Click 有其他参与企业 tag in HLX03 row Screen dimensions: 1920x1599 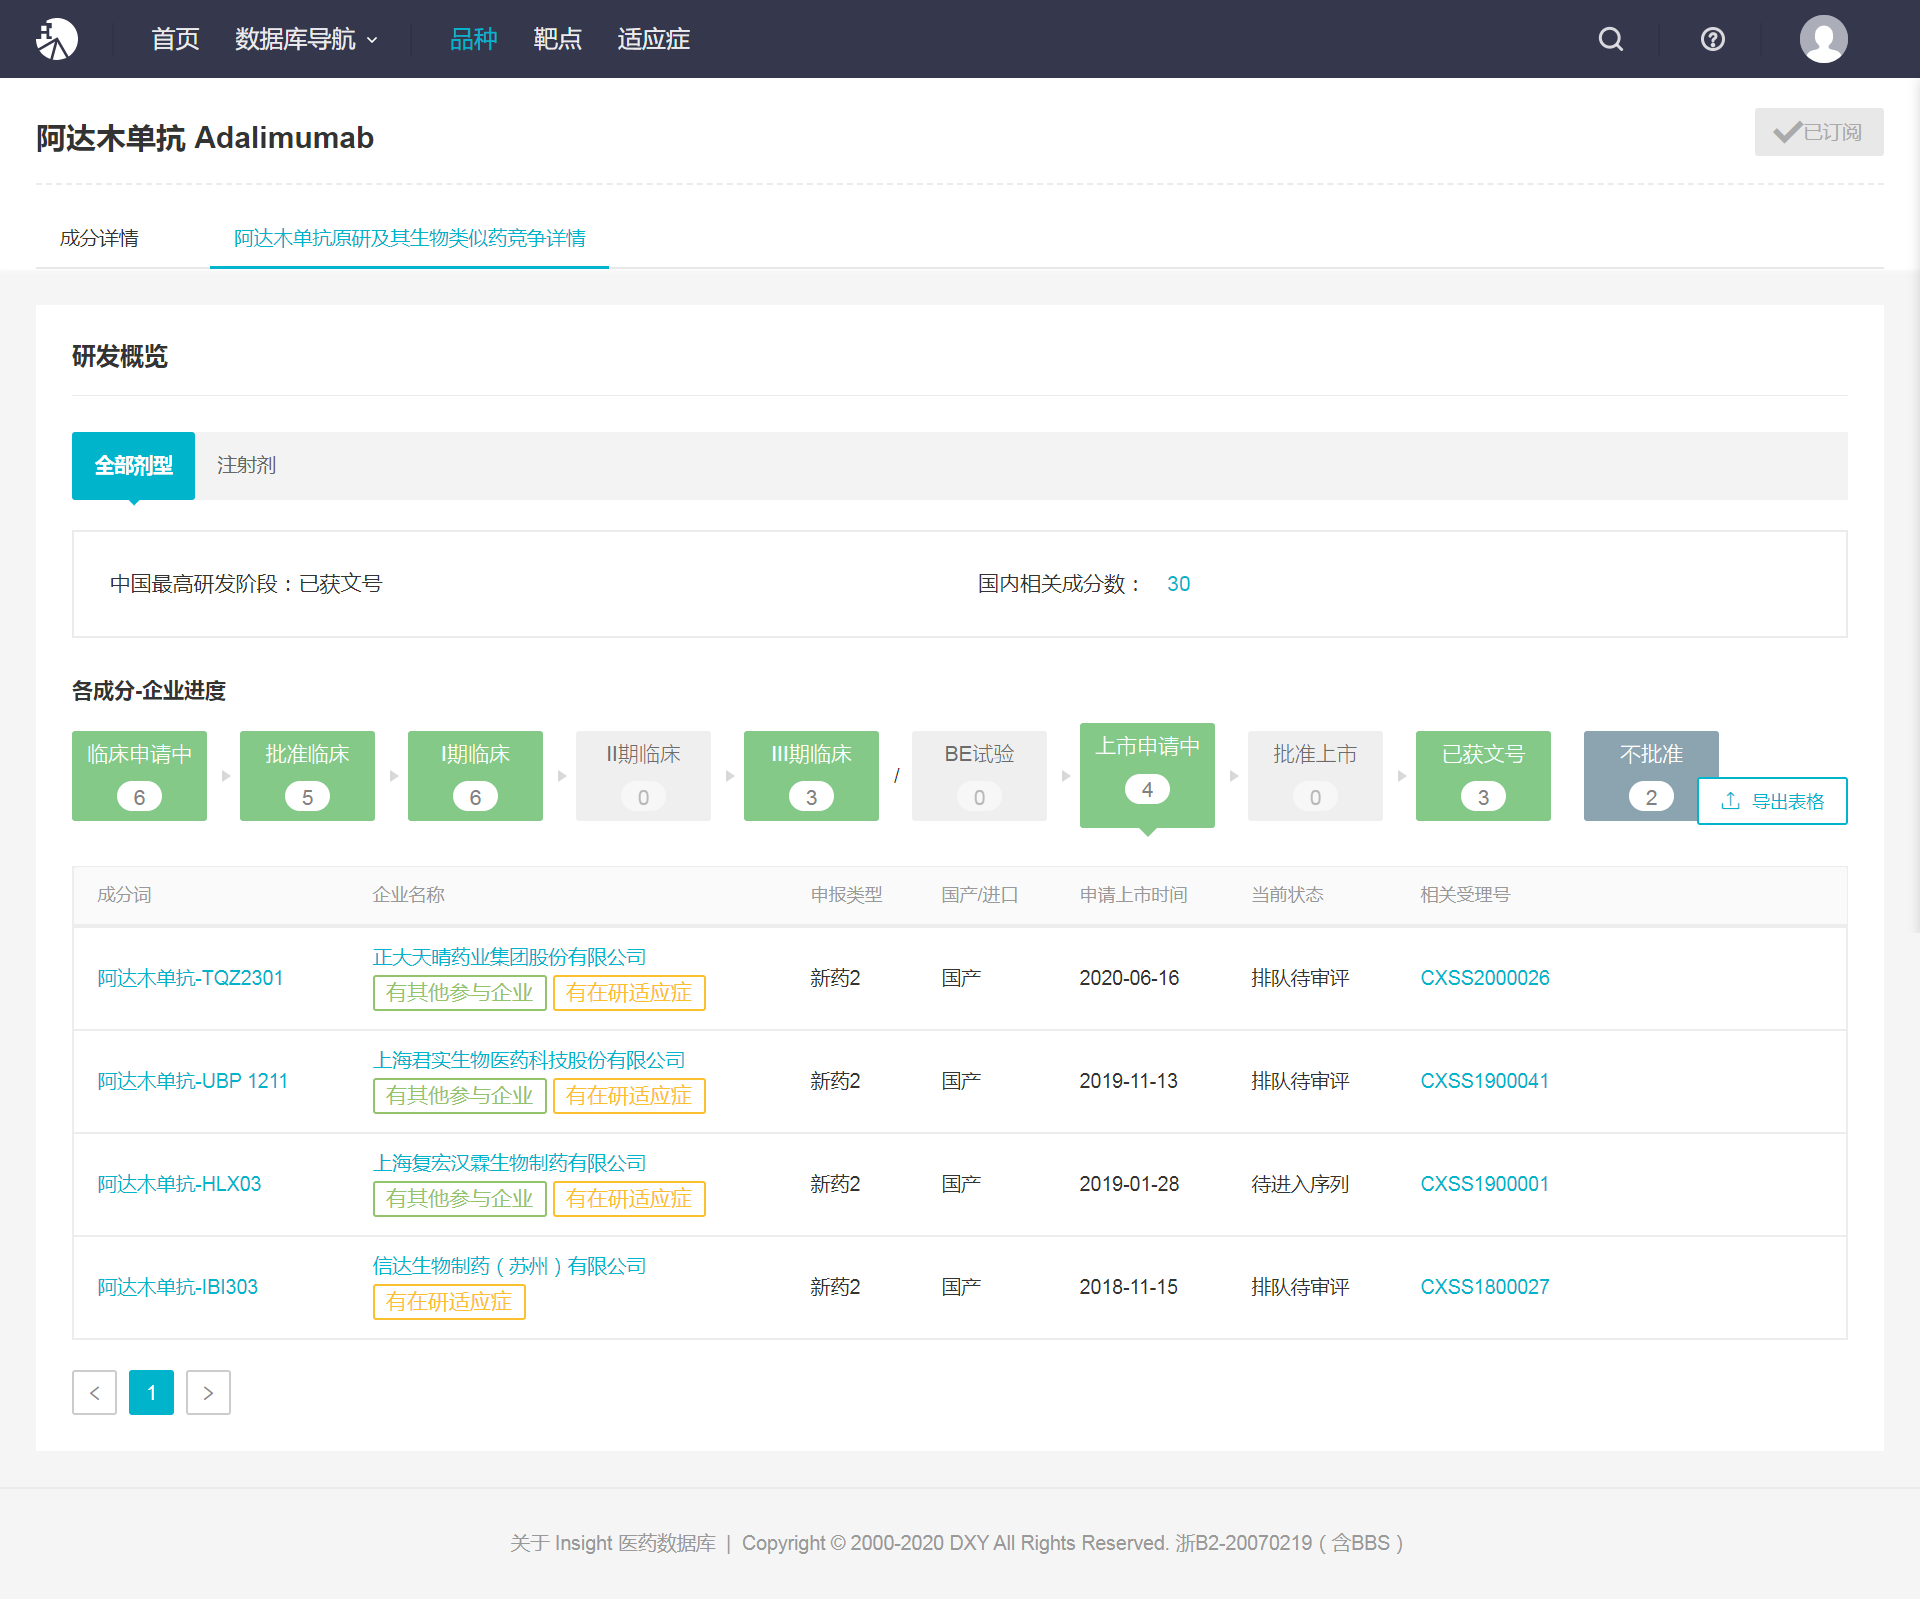459,1199
